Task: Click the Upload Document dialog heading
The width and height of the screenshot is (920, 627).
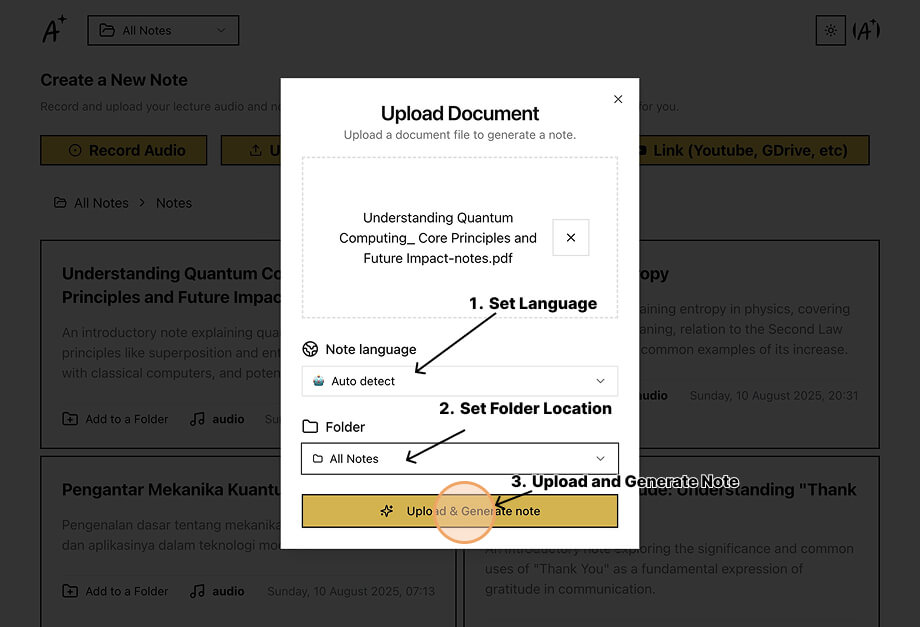Action: 459,113
